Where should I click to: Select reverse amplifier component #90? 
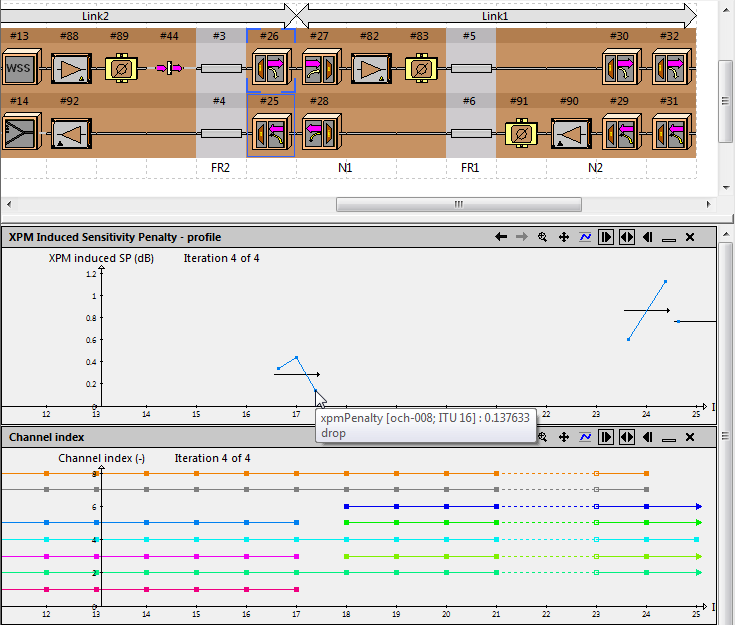pos(571,134)
